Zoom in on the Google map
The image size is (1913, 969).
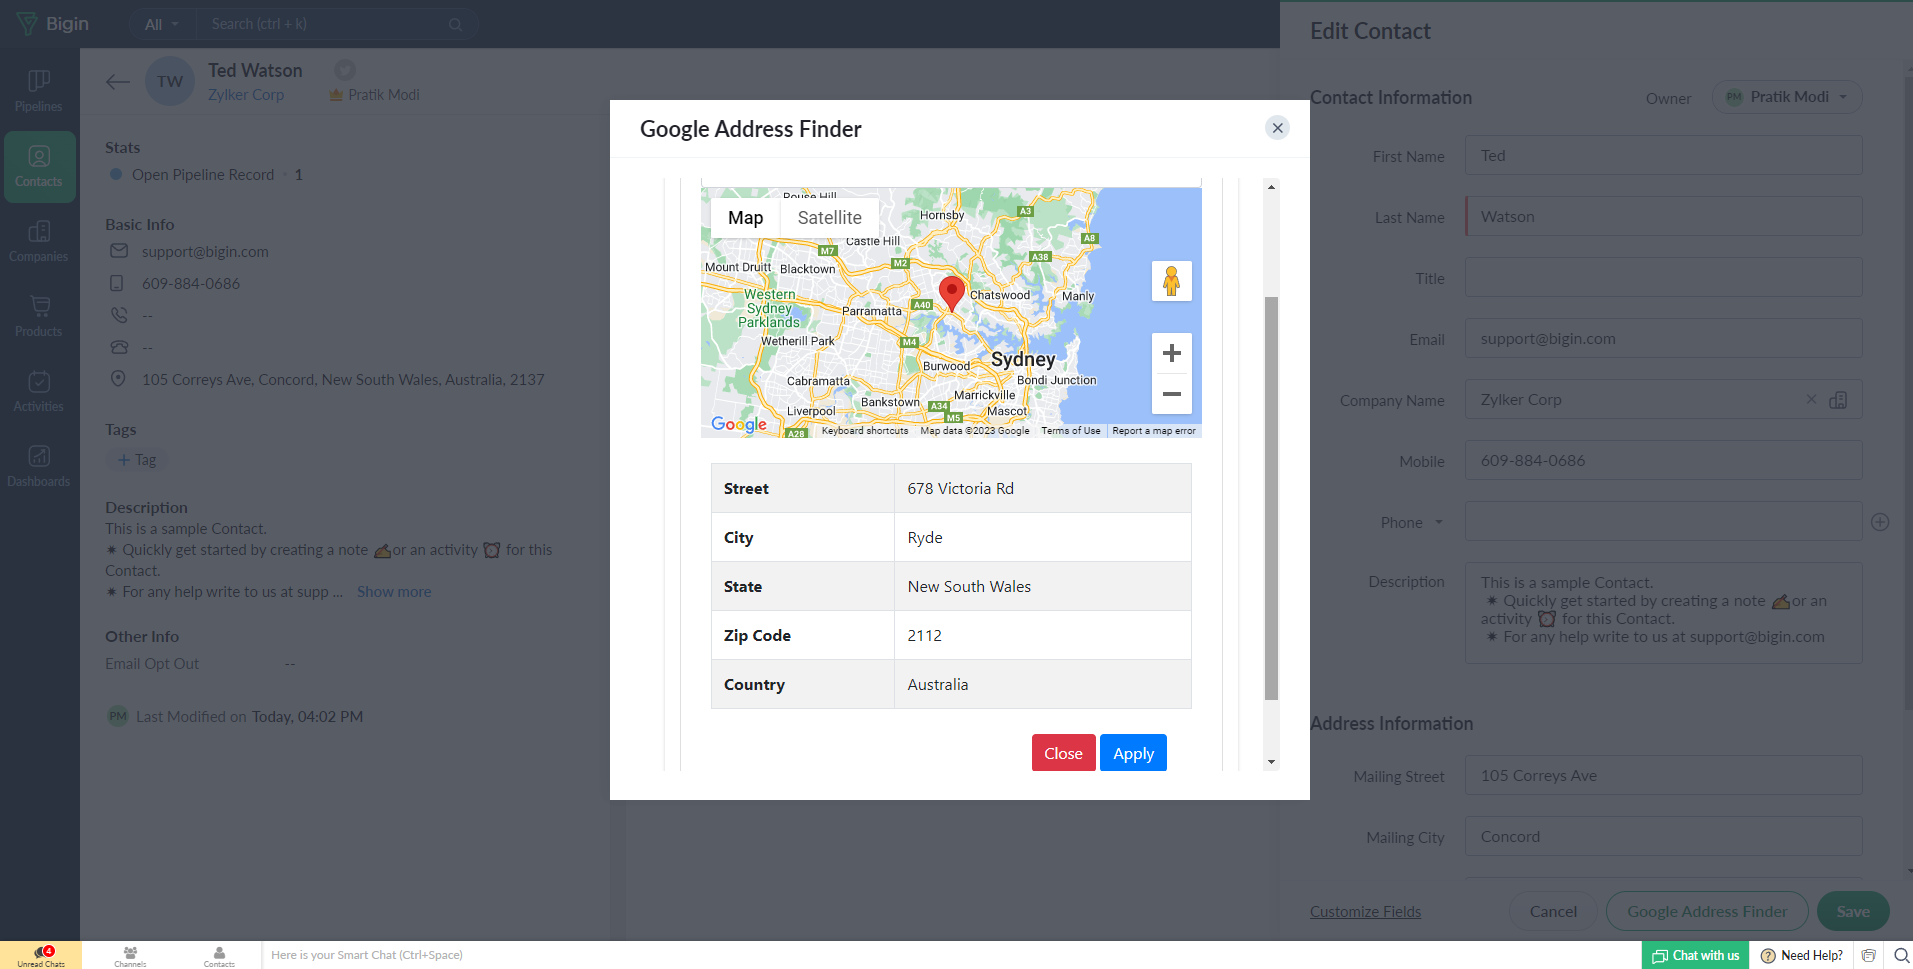pyautogui.click(x=1171, y=353)
